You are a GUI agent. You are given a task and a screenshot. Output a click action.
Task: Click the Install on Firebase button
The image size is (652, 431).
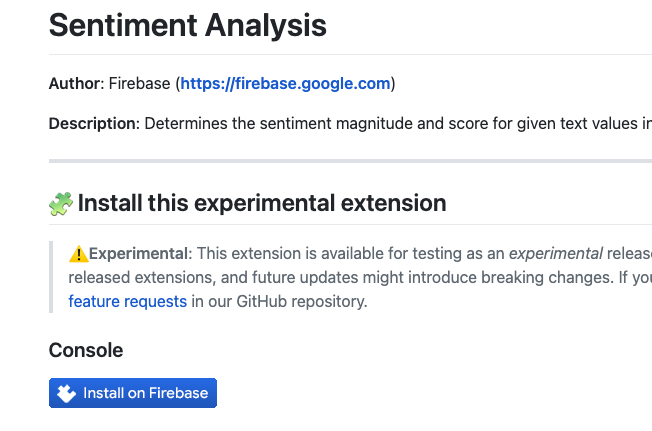(x=133, y=393)
